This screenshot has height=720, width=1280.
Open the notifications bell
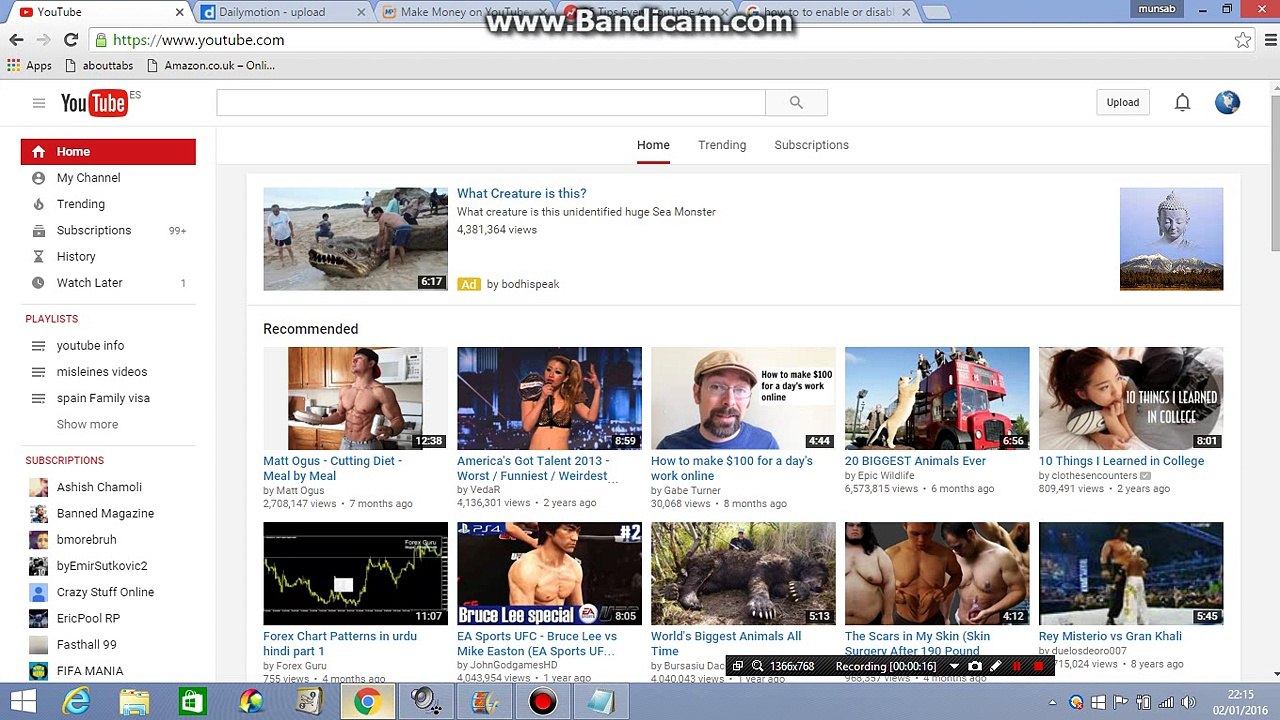[1182, 102]
